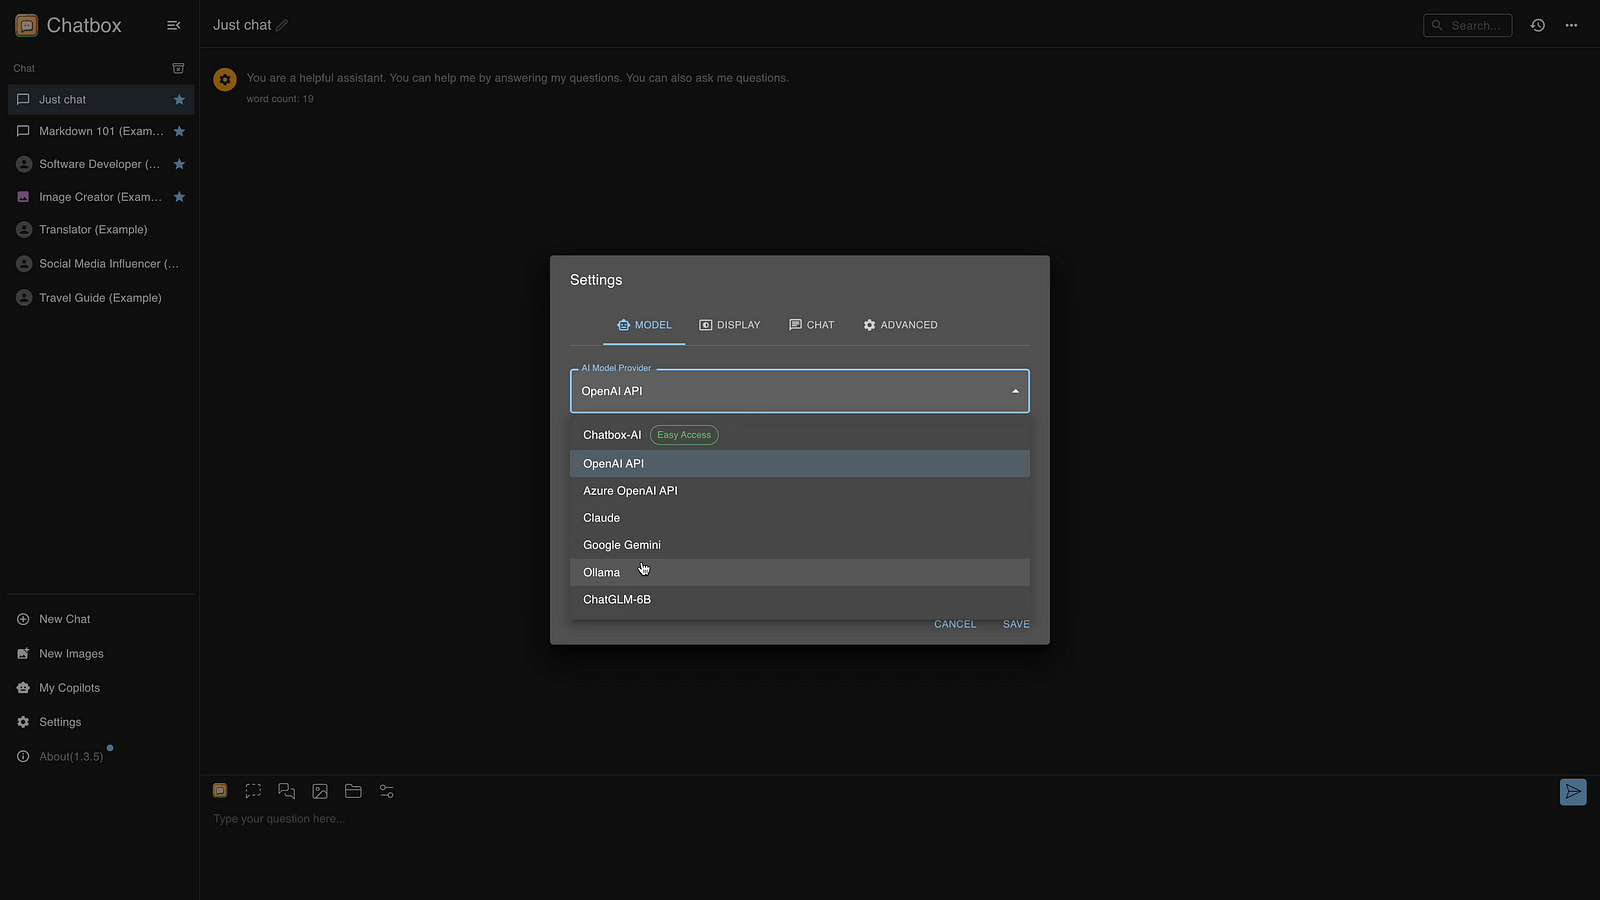Toggle star on Software Developer chat
Image resolution: width=1600 pixels, height=900 pixels.
[179, 164]
